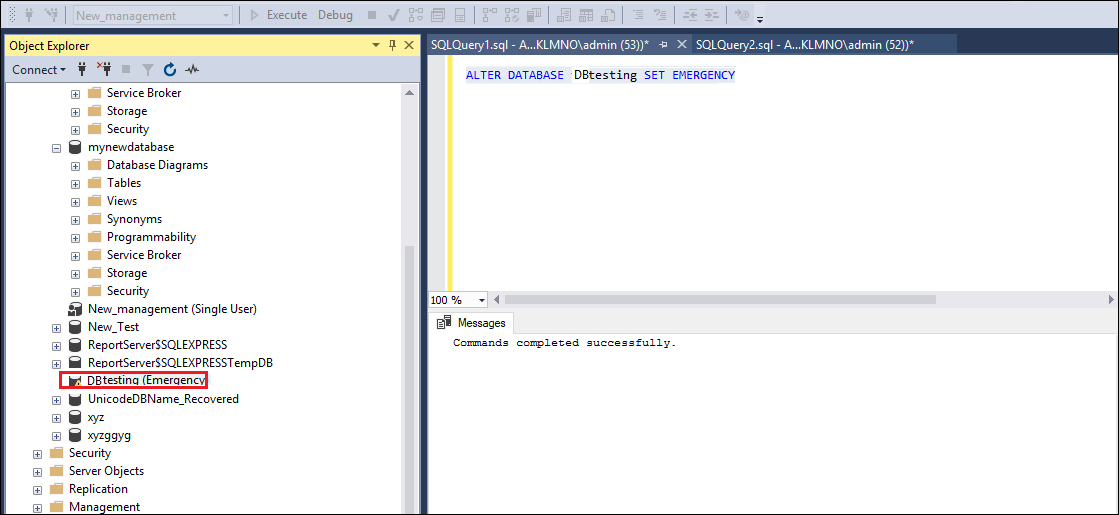
Task: Click the Object Explorer Filter funnel icon
Action: (148, 69)
